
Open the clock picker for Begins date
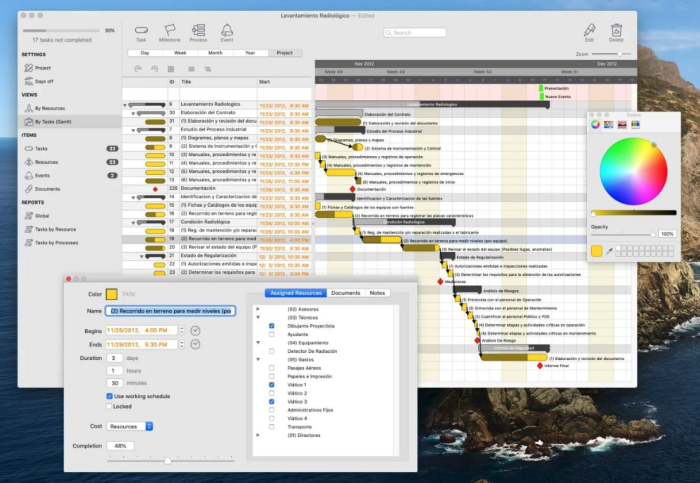tap(195, 329)
